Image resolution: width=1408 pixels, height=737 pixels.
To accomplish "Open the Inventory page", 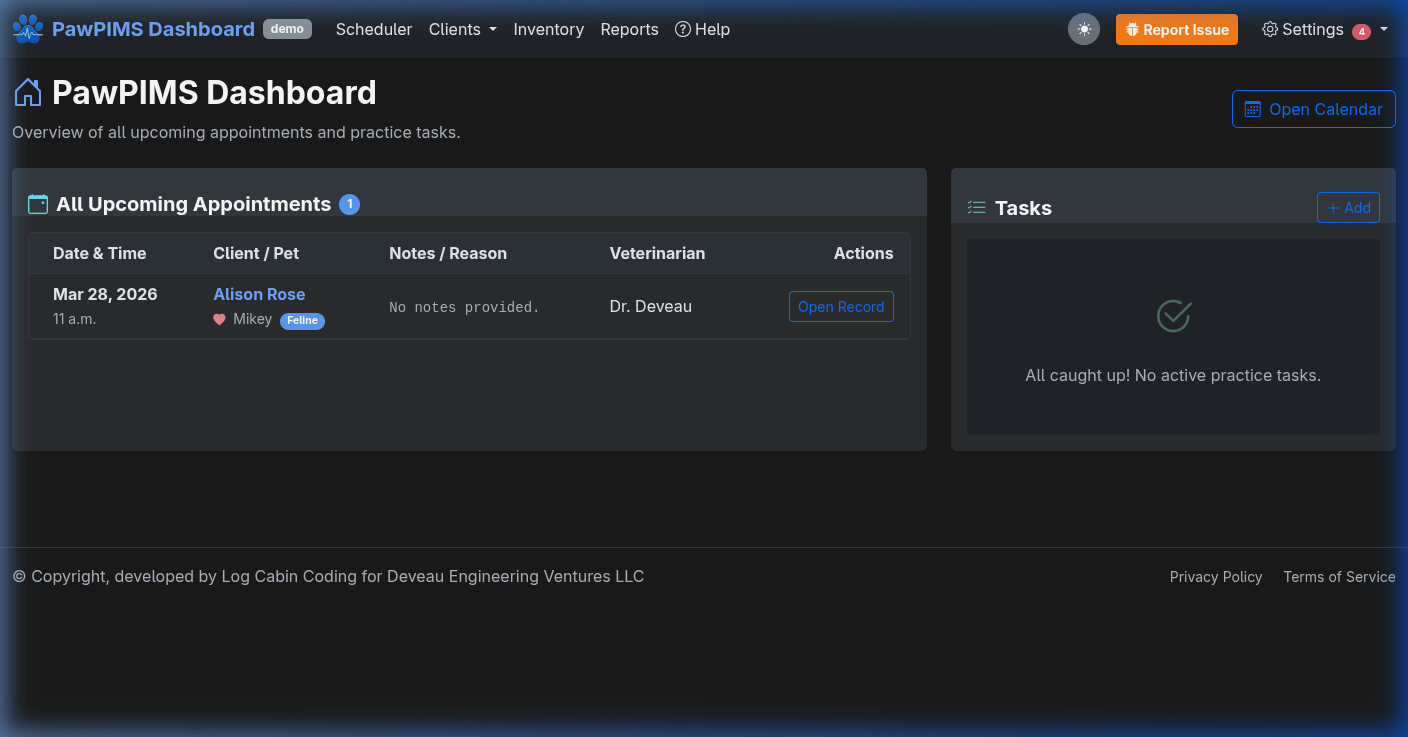I will coord(549,29).
